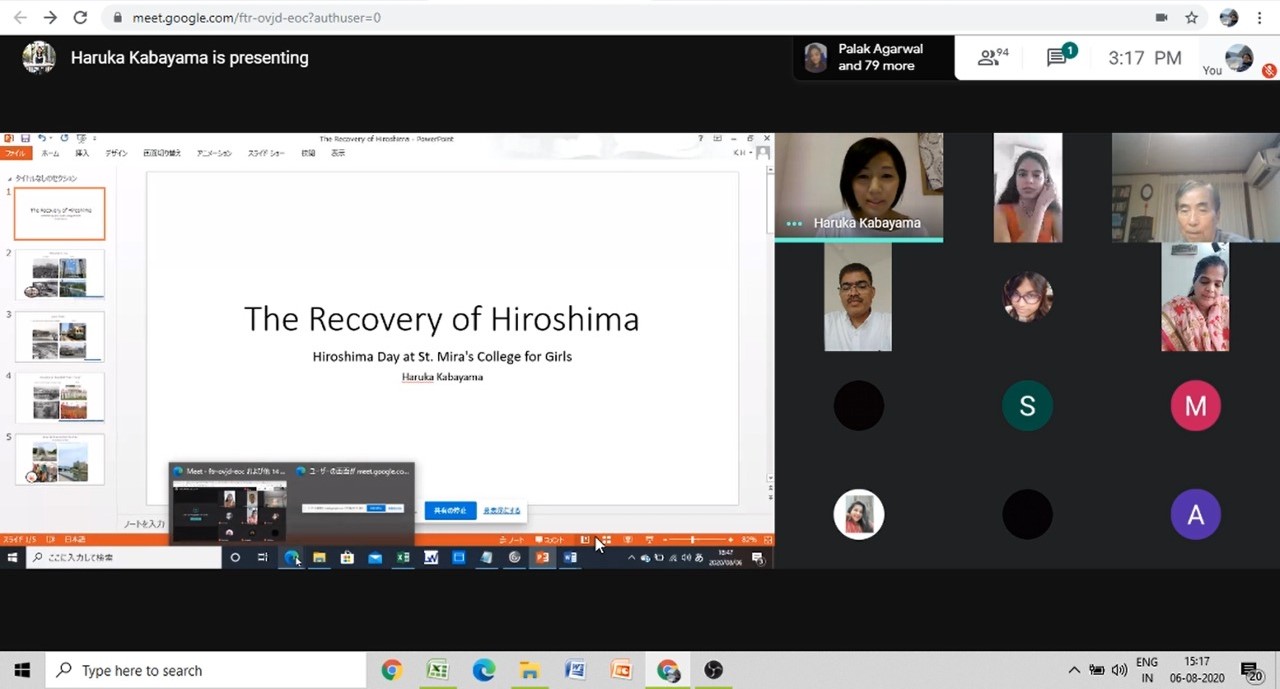This screenshot has width=1280, height=689.
Task: Toggle the ノート (Notes) pane in PowerPoint
Action: pyautogui.click(x=510, y=539)
